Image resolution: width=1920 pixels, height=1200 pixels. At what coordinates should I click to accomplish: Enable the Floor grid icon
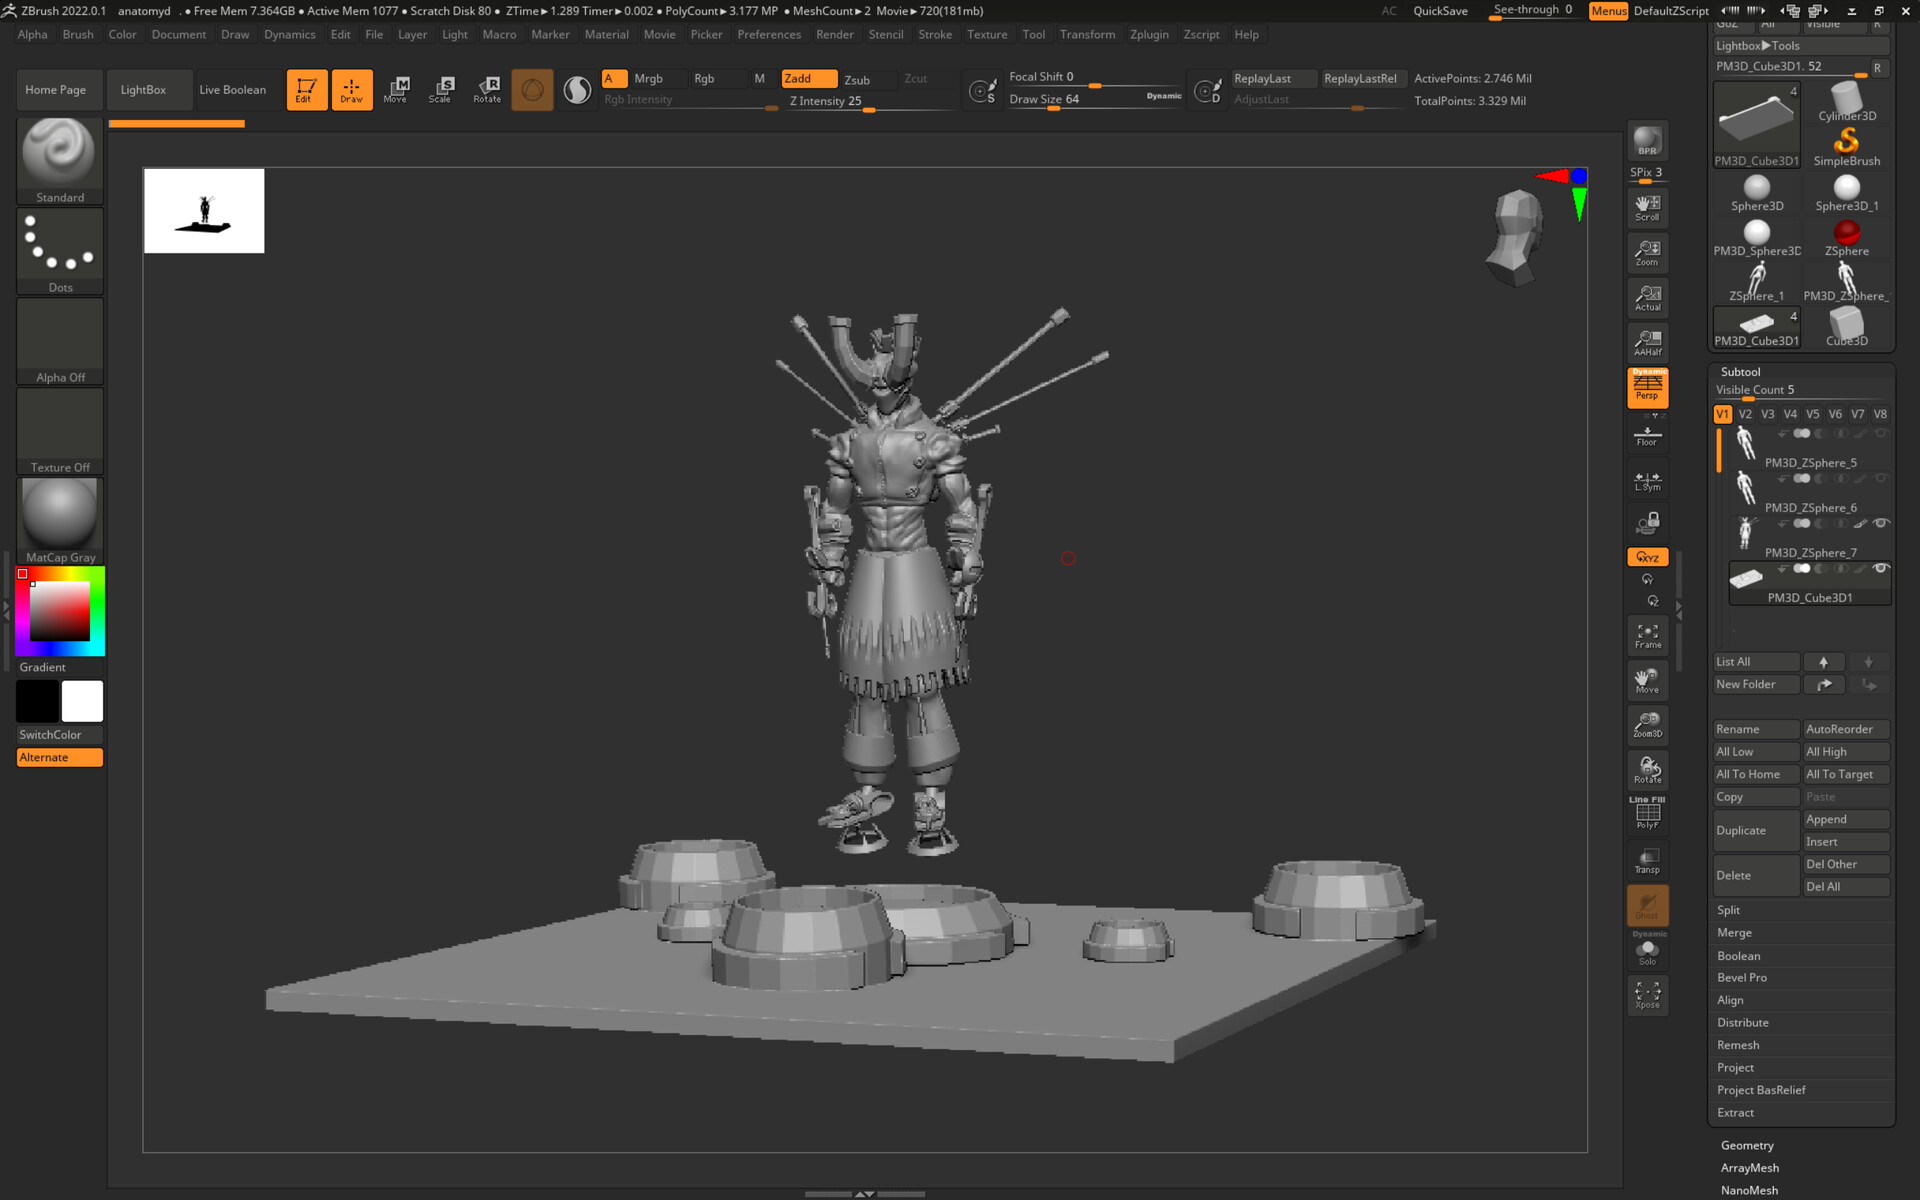1647,435
